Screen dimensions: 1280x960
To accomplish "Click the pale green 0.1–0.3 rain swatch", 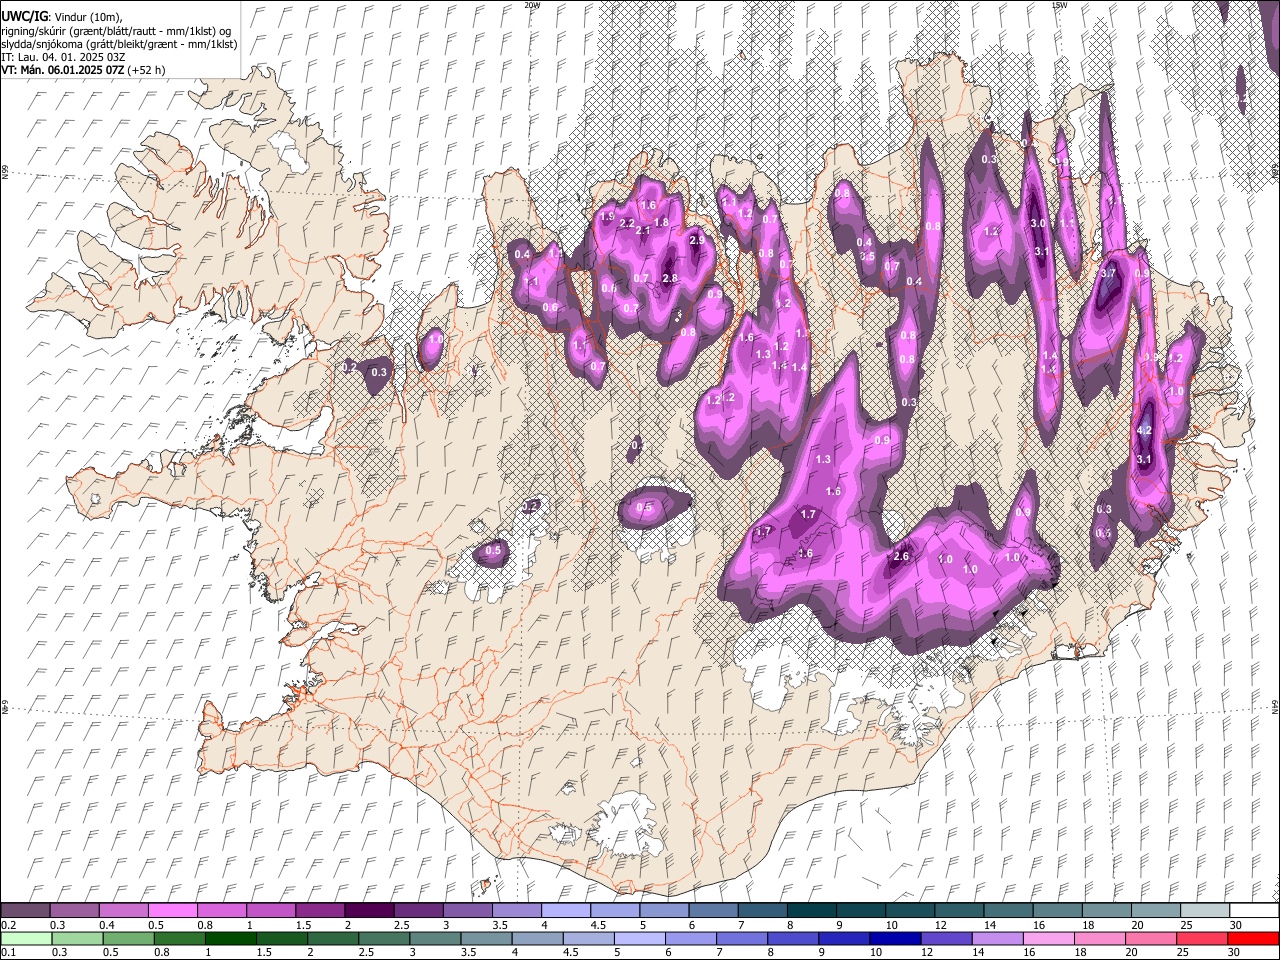I will tap(26, 938).
